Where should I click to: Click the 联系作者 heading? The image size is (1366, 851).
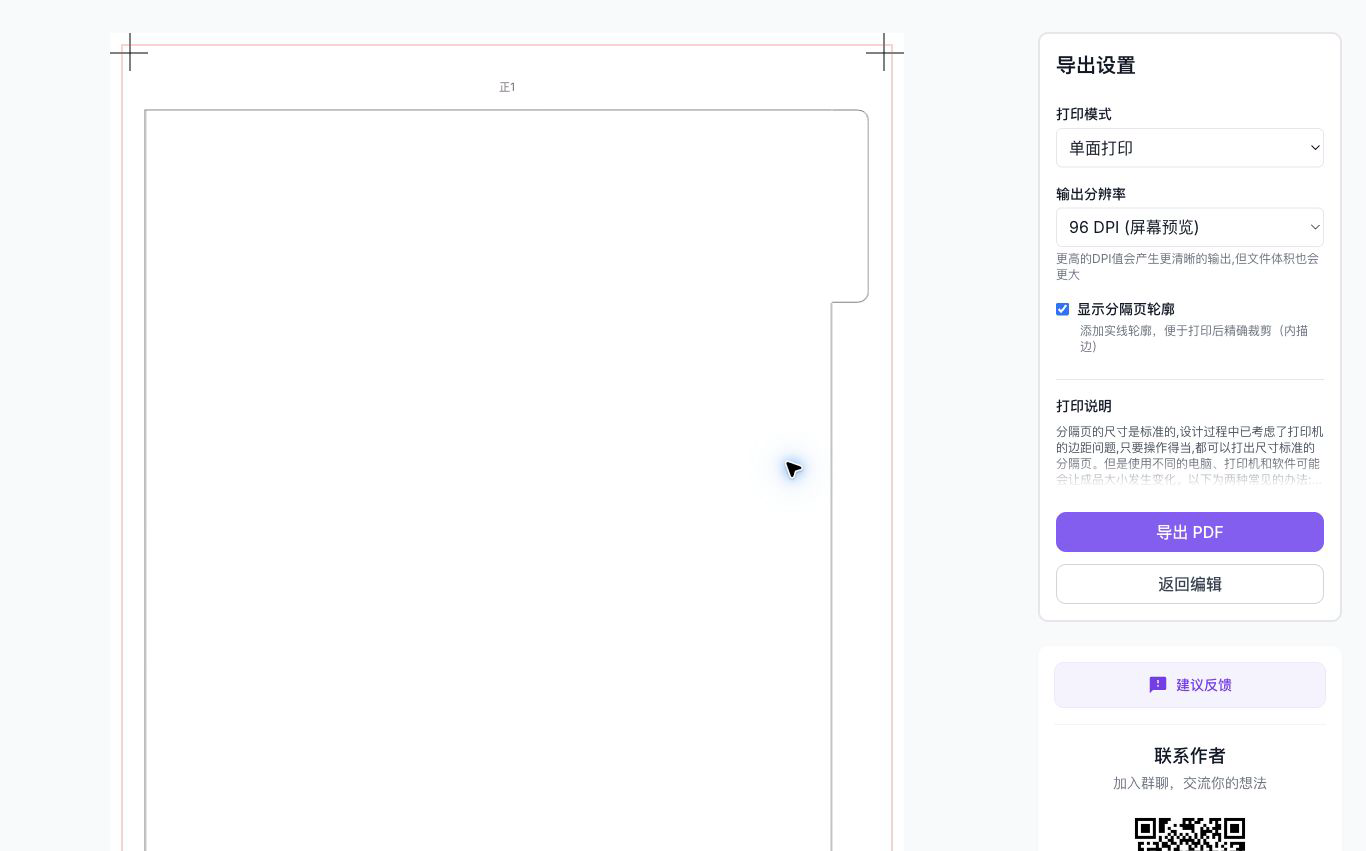click(1190, 756)
